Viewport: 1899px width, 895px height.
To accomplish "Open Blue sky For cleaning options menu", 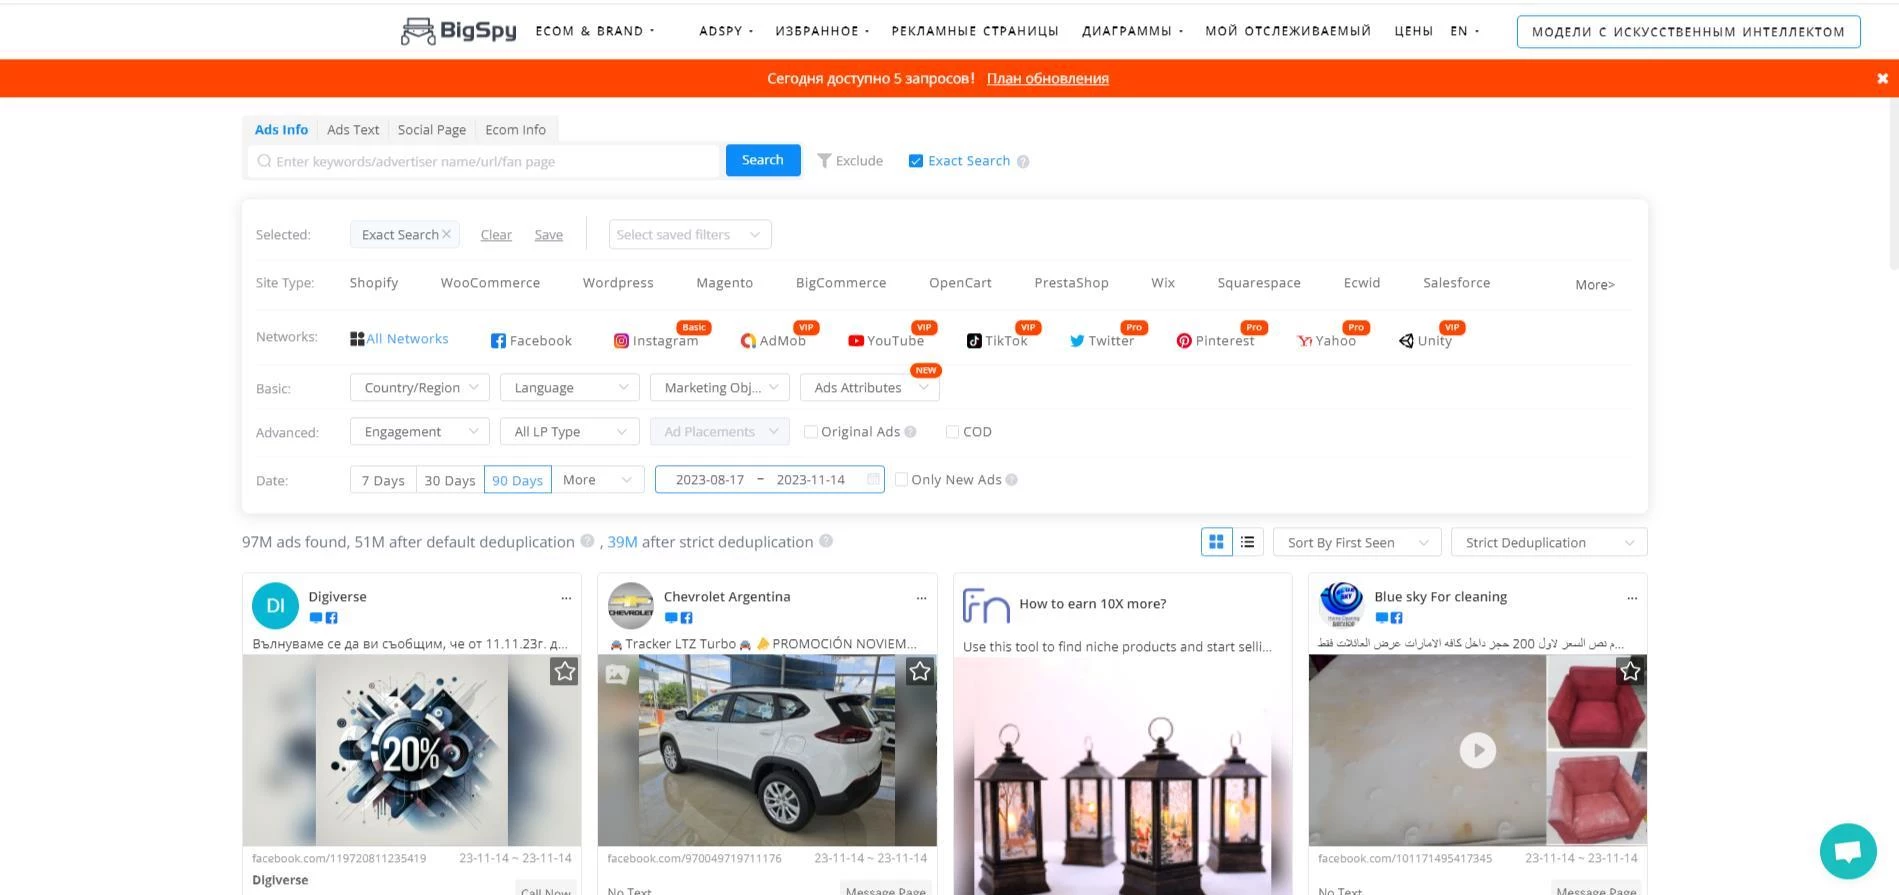I will (x=1632, y=598).
